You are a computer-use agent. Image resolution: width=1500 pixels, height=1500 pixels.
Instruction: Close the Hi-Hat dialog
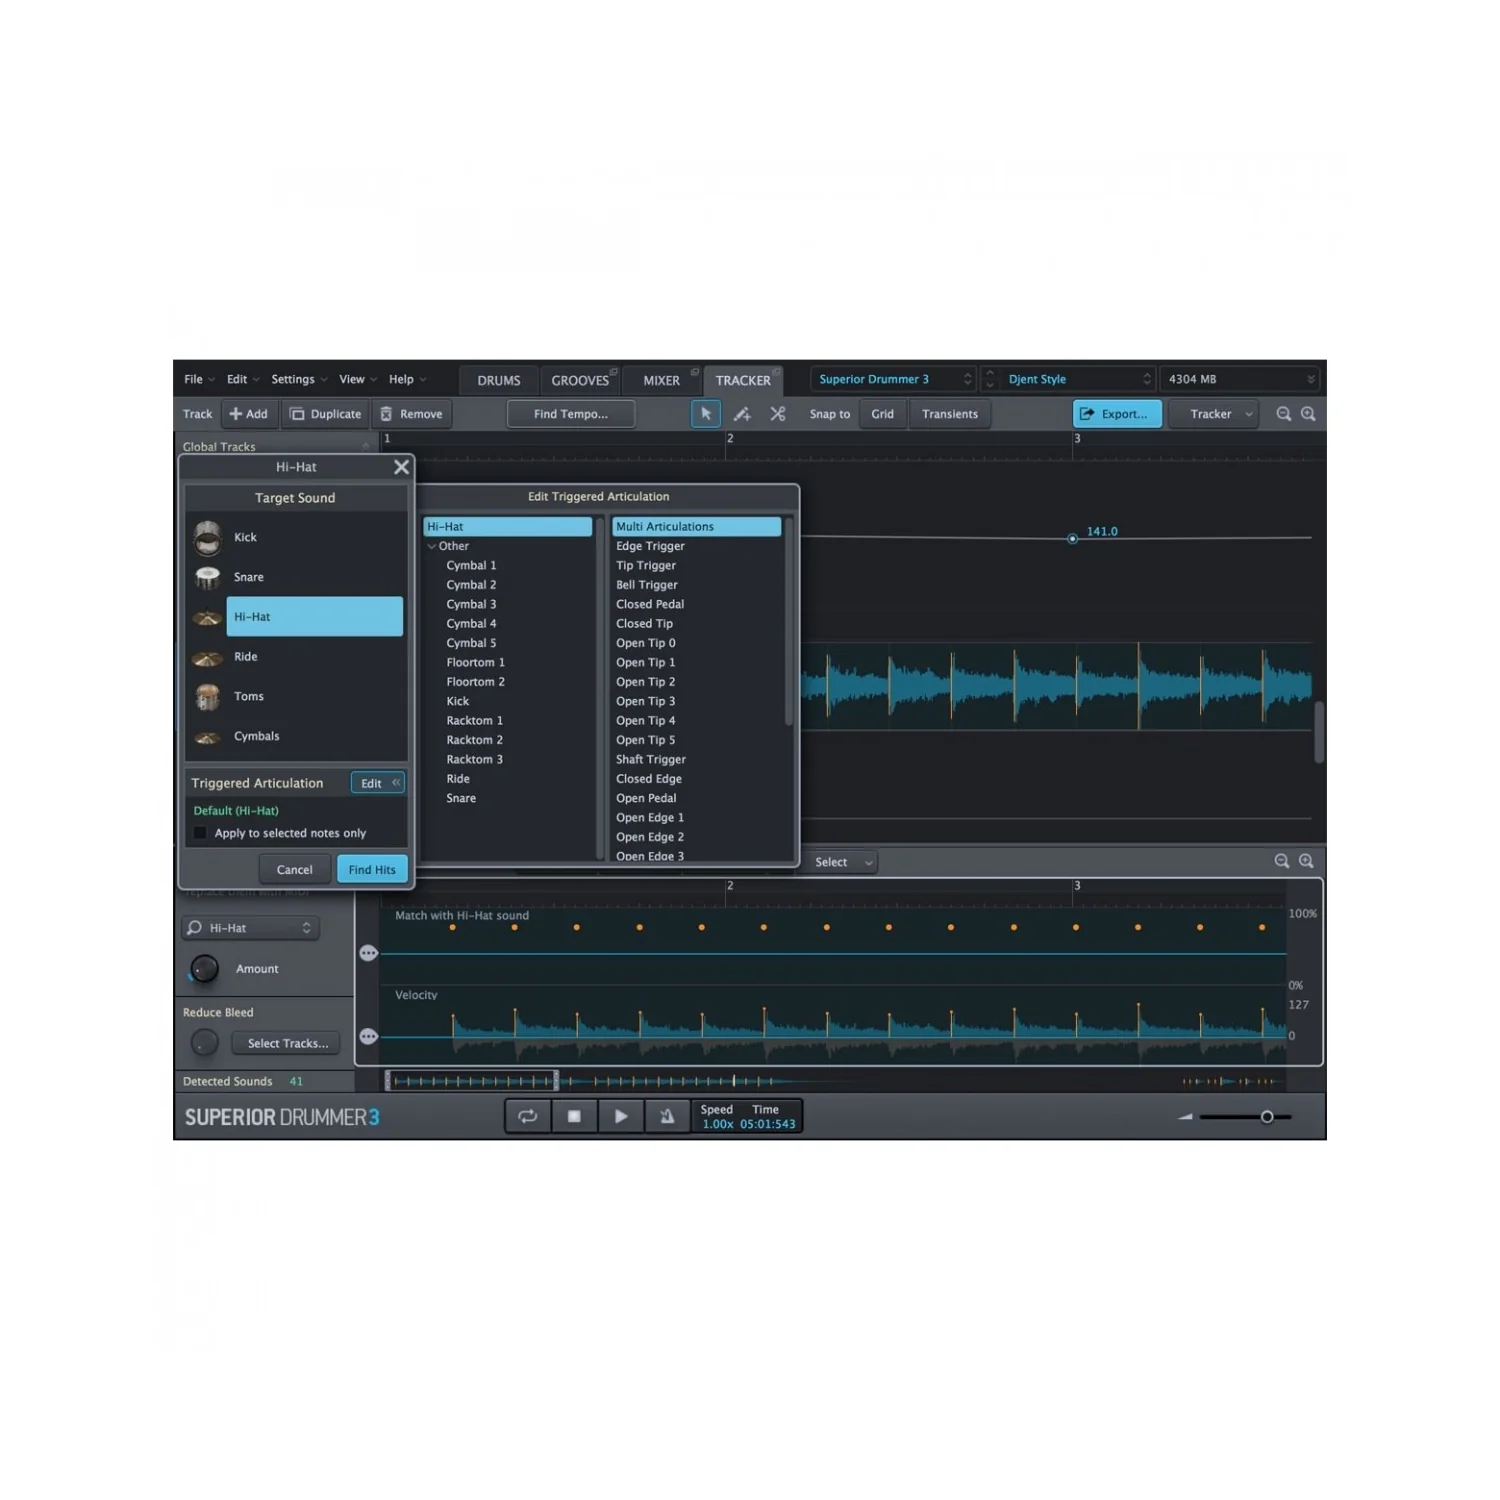401,467
